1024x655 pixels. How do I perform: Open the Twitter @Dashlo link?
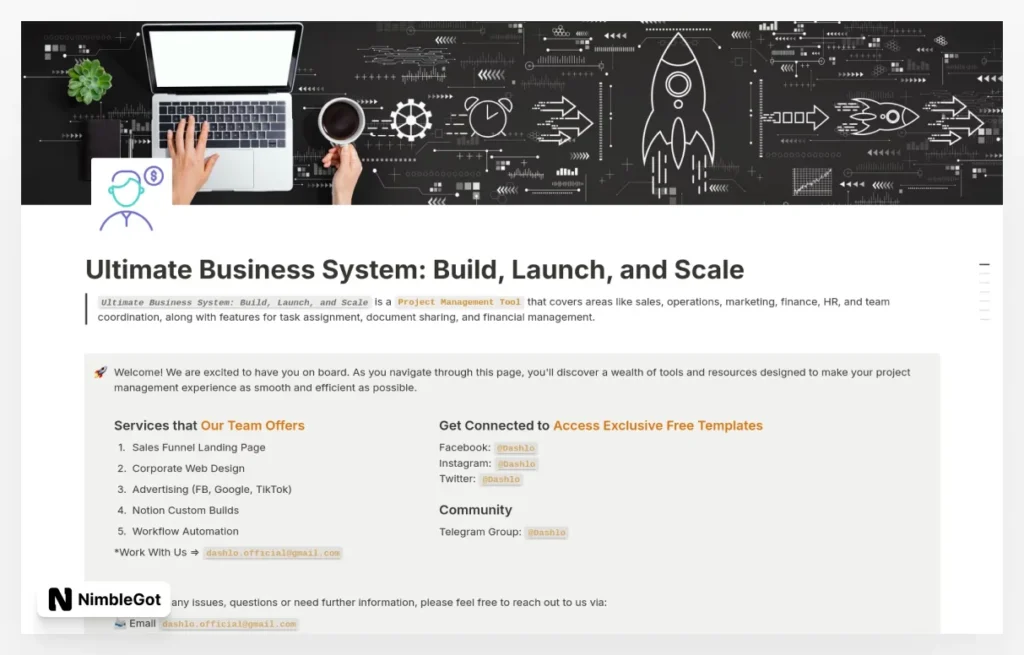[x=501, y=479]
